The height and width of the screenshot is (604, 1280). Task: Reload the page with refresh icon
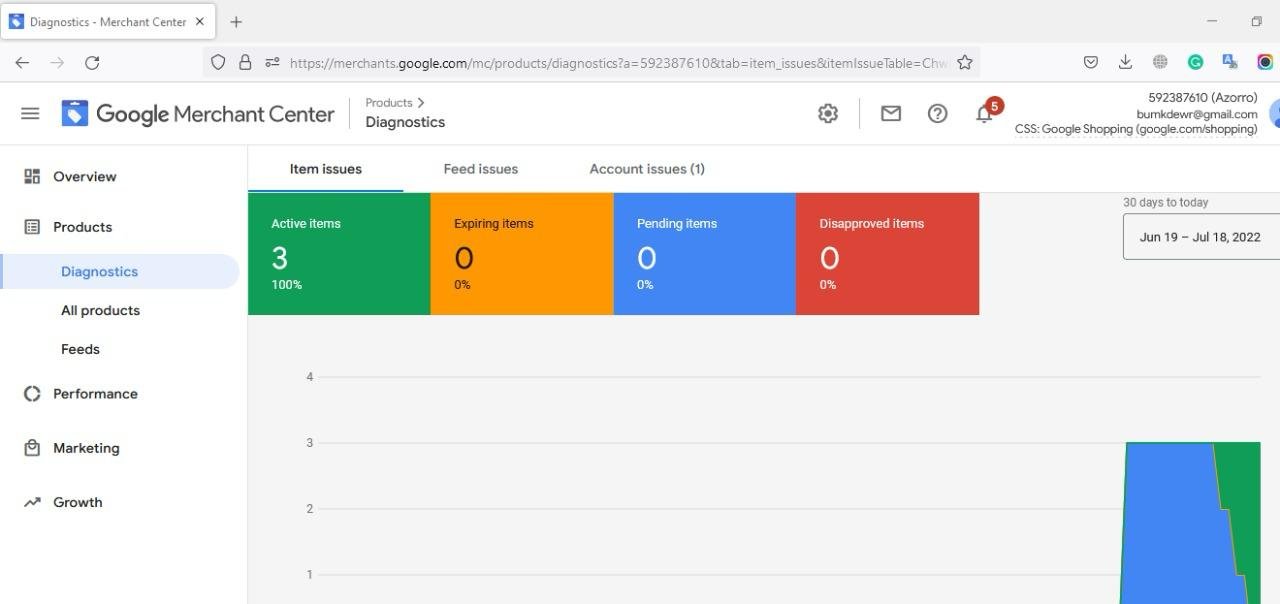(92, 62)
